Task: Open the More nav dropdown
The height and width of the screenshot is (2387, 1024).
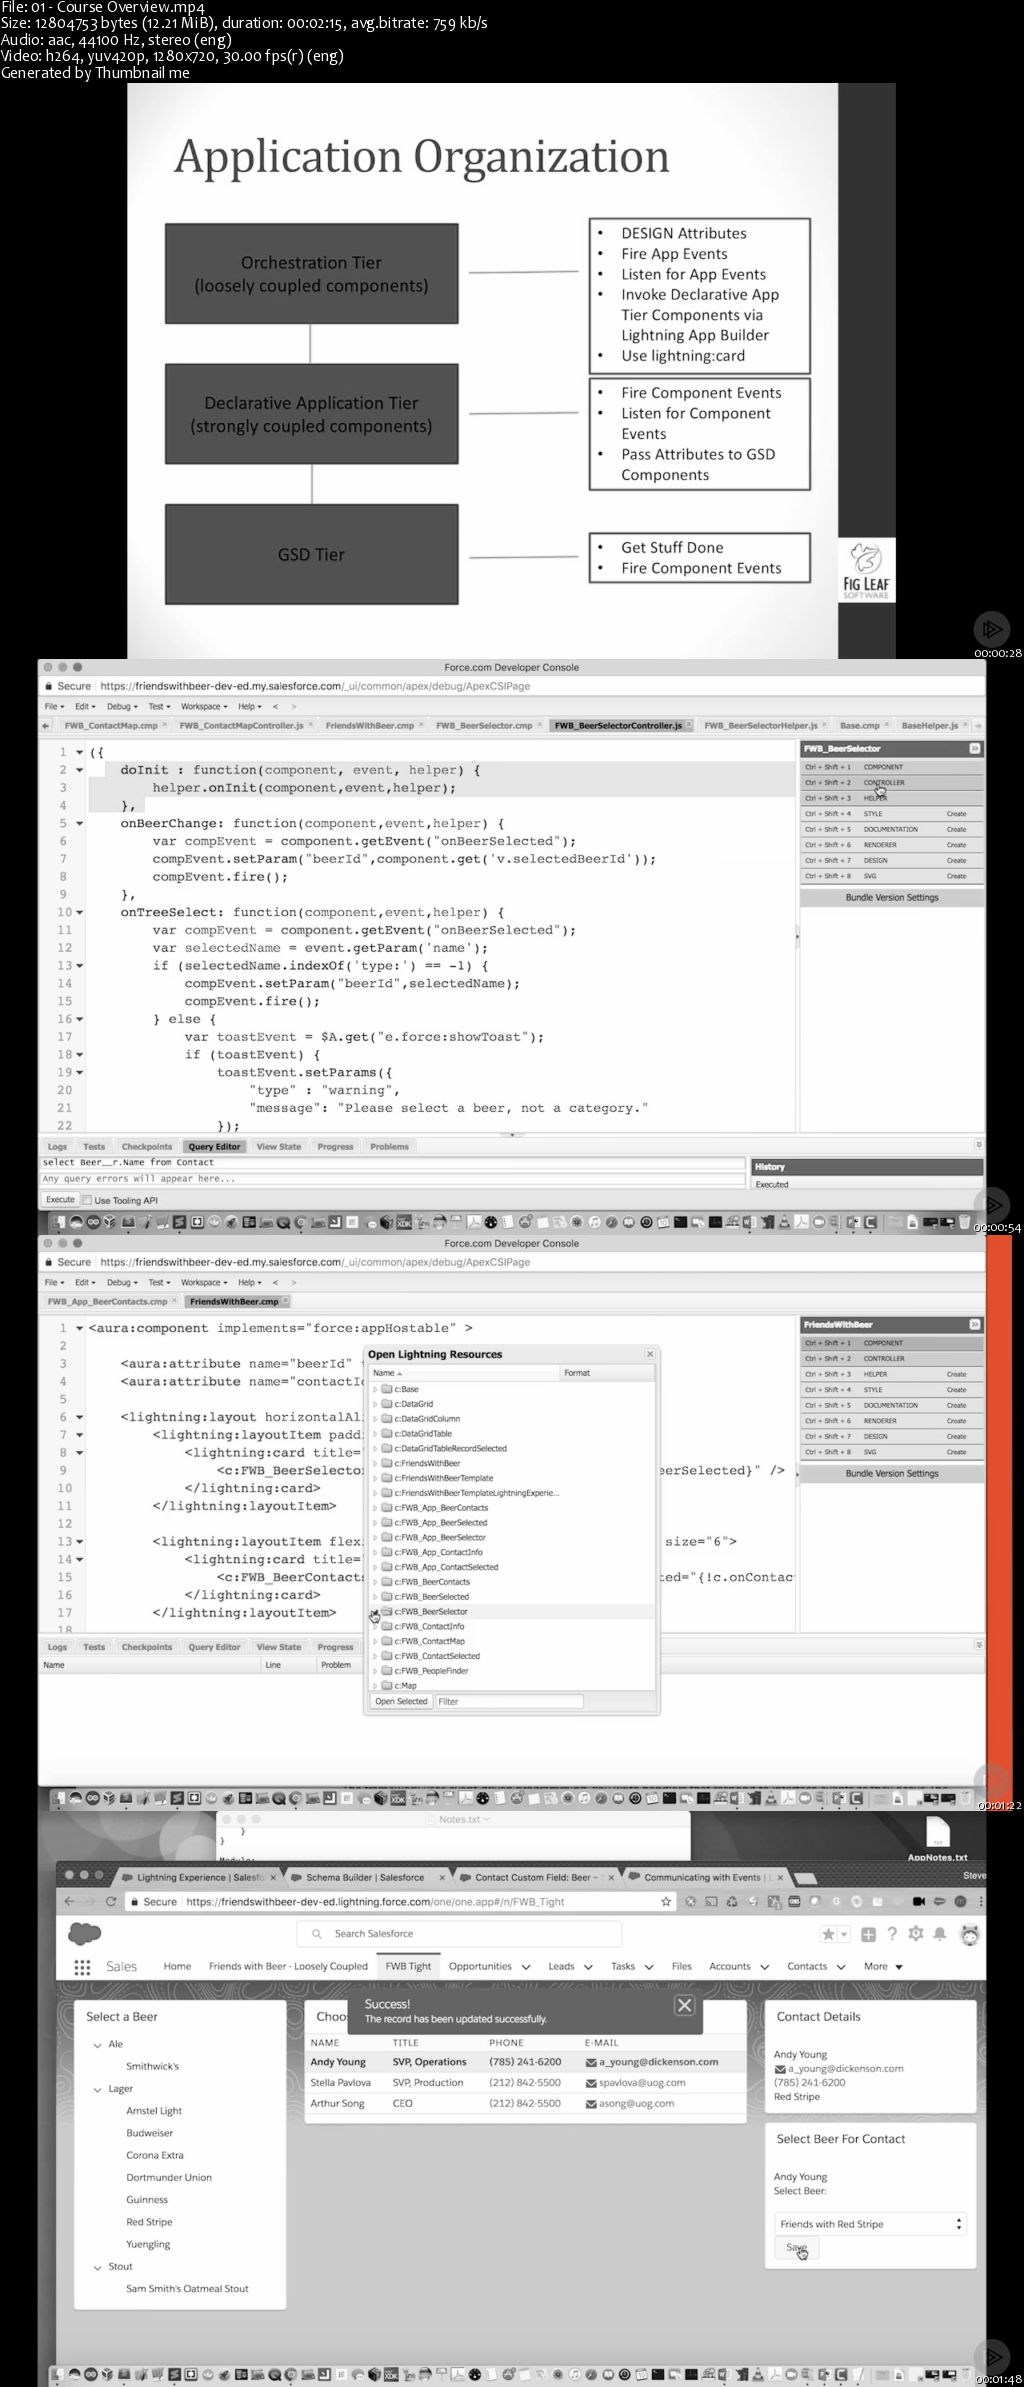Action: [x=884, y=1966]
